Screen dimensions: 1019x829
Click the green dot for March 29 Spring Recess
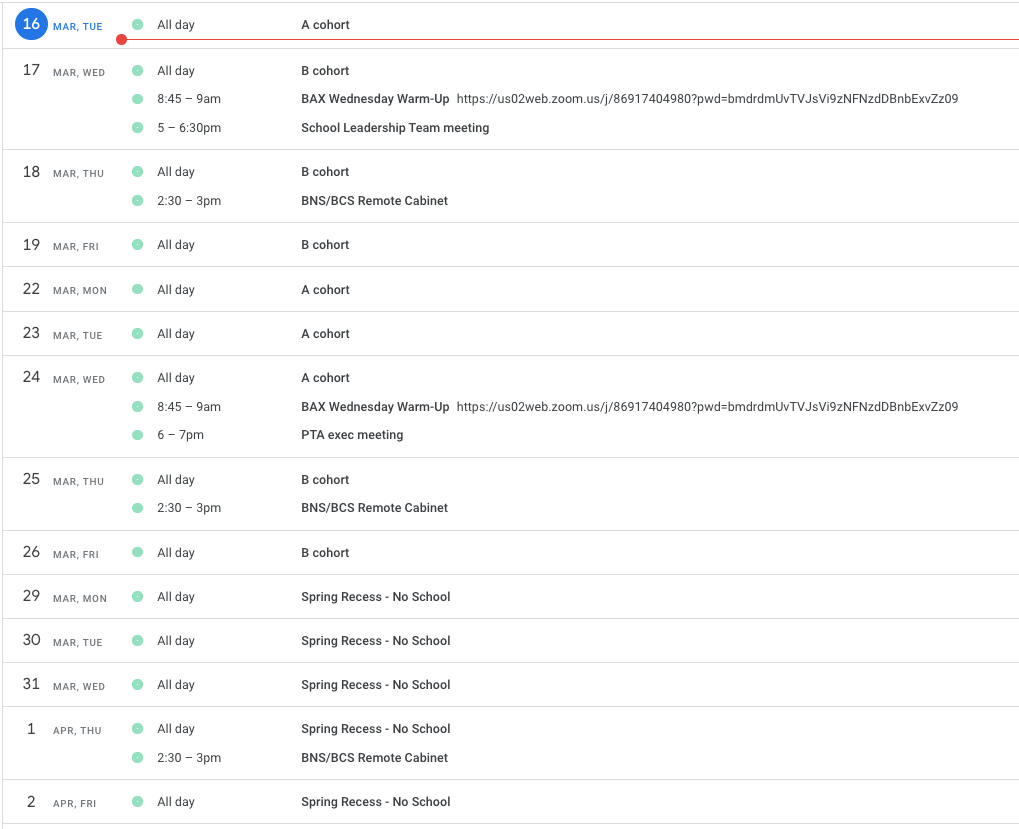pyautogui.click(x=137, y=596)
